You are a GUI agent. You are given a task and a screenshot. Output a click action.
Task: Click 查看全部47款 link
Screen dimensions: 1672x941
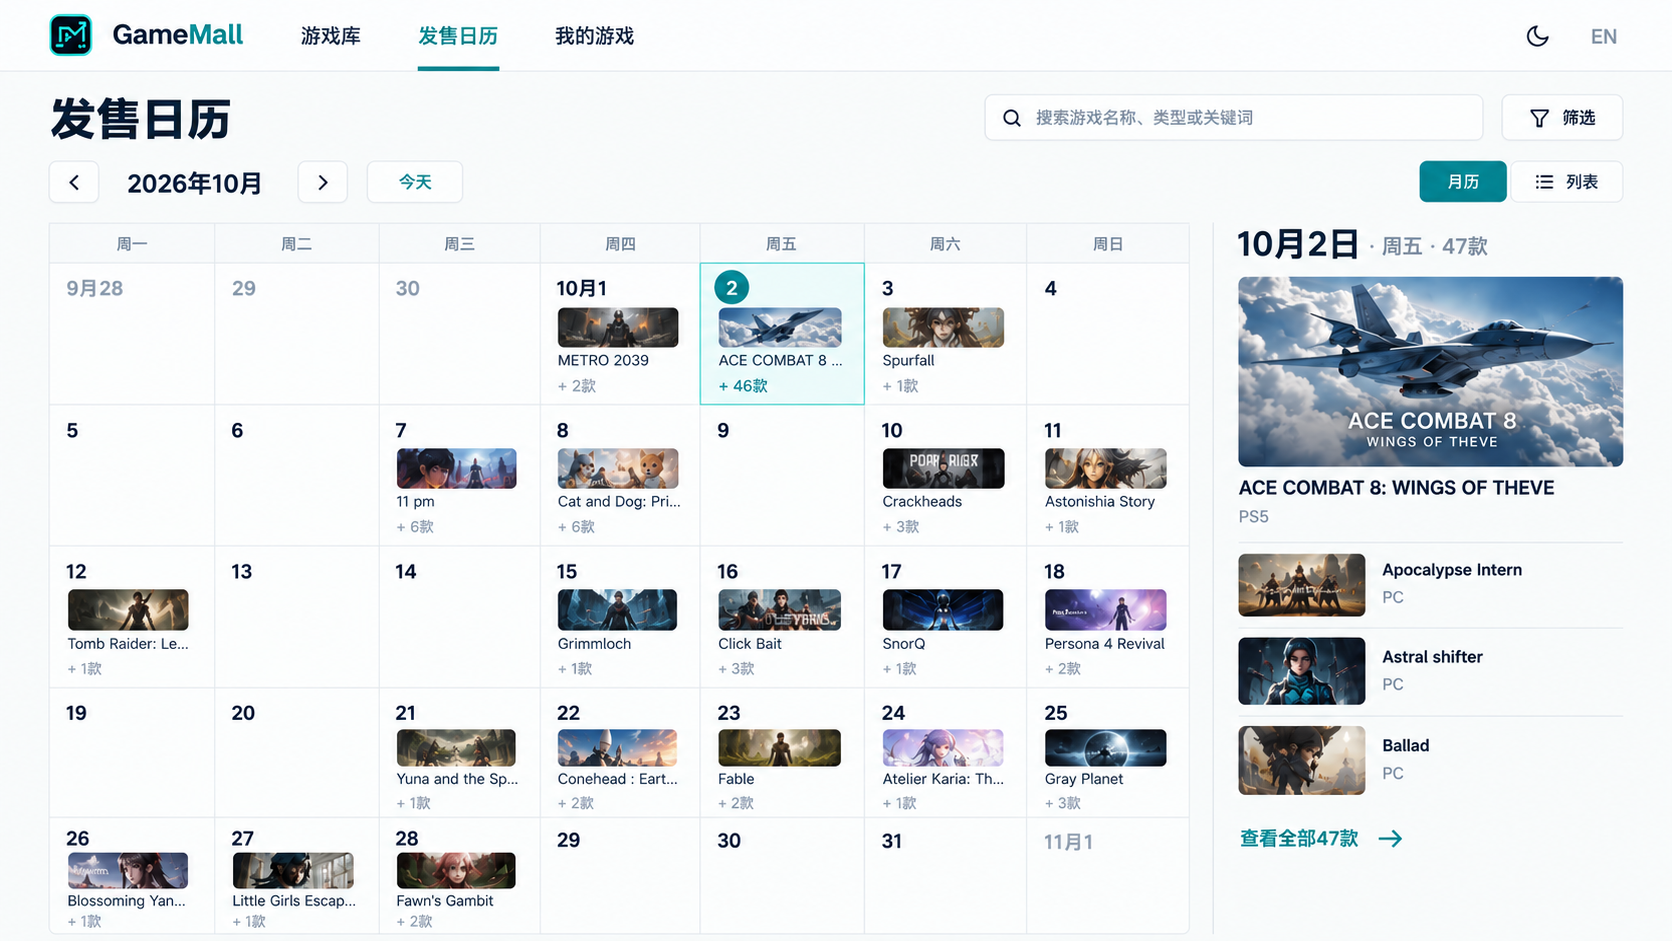pyautogui.click(x=1320, y=839)
